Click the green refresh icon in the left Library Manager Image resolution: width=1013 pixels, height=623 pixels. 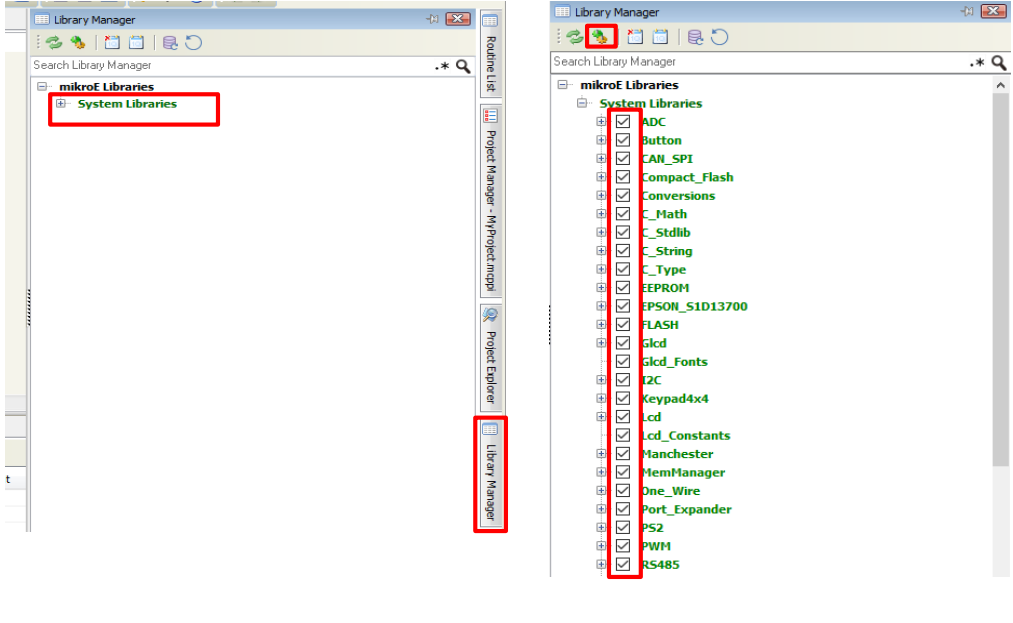pyautogui.click(x=53, y=42)
